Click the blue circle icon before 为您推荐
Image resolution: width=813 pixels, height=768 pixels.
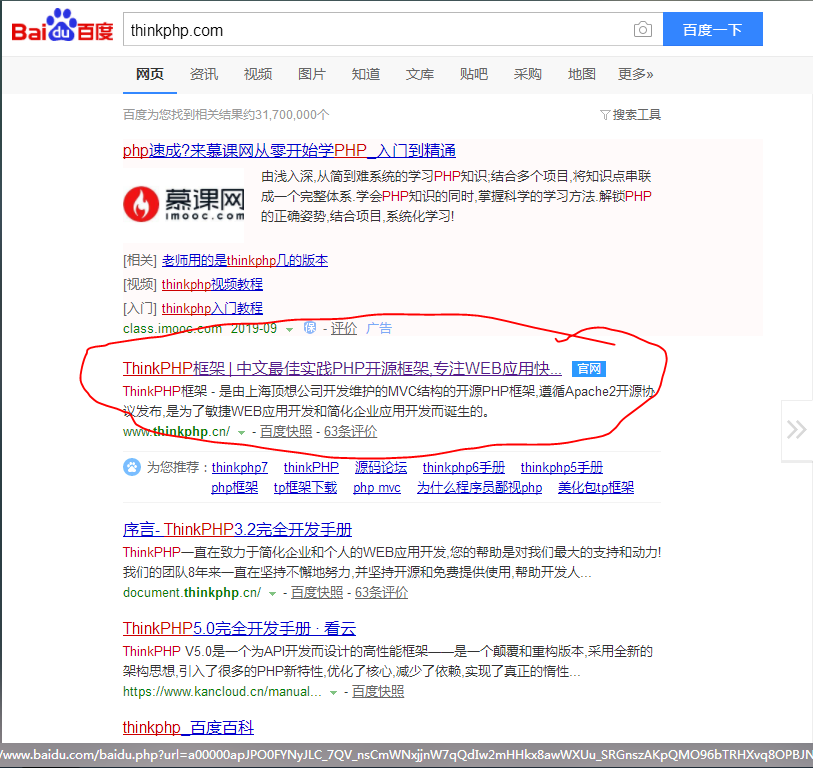131,467
